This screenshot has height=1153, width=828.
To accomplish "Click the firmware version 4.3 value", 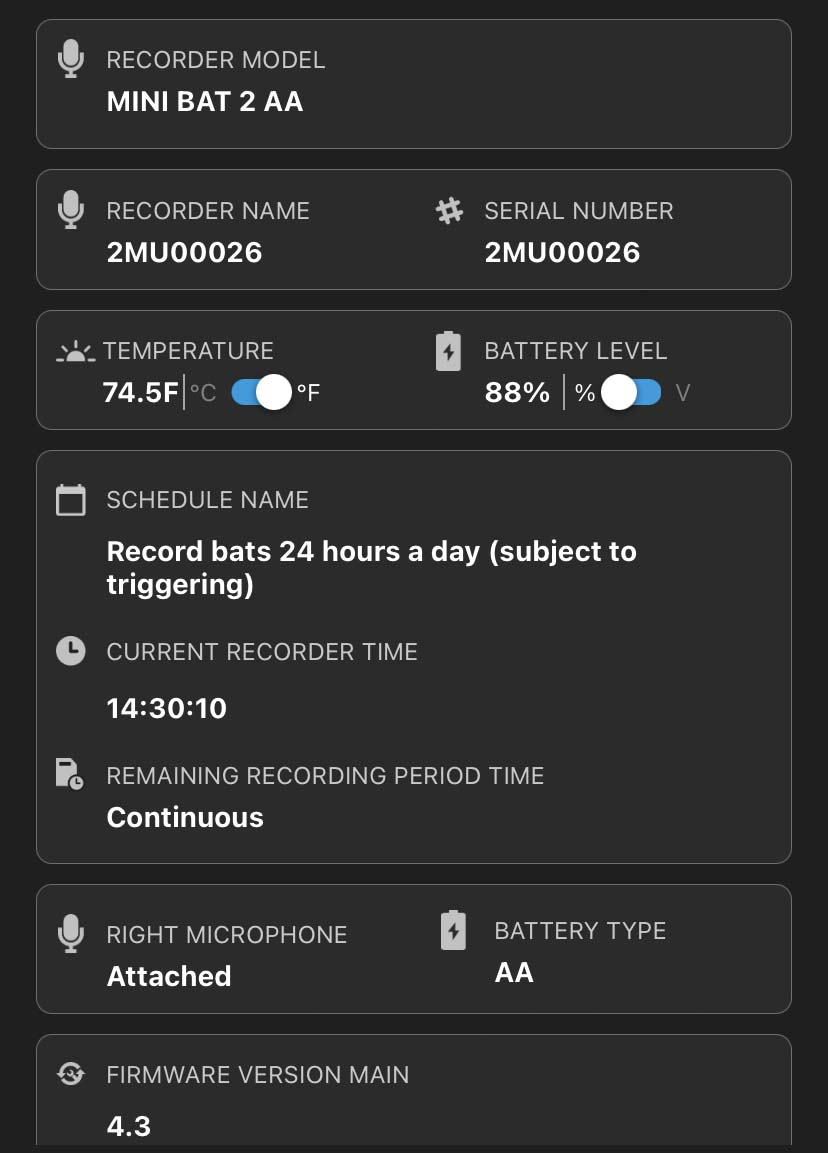I will coord(129,1126).
